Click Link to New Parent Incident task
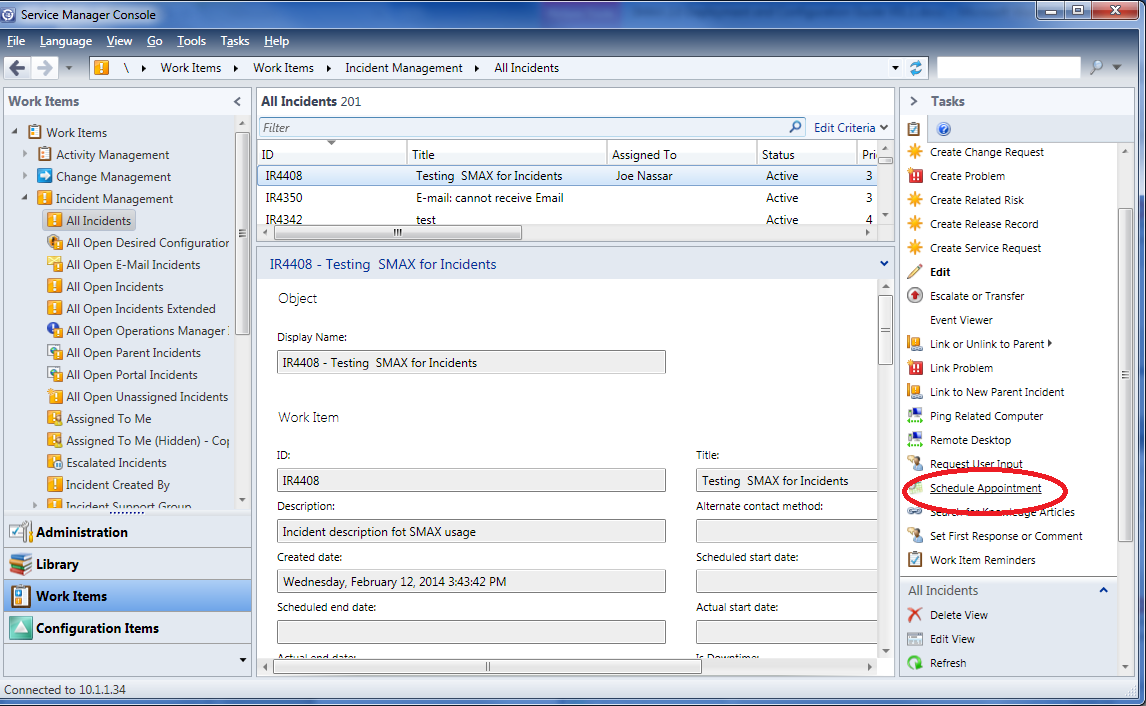Screen dimensions: 1146x706 [997, 392]
